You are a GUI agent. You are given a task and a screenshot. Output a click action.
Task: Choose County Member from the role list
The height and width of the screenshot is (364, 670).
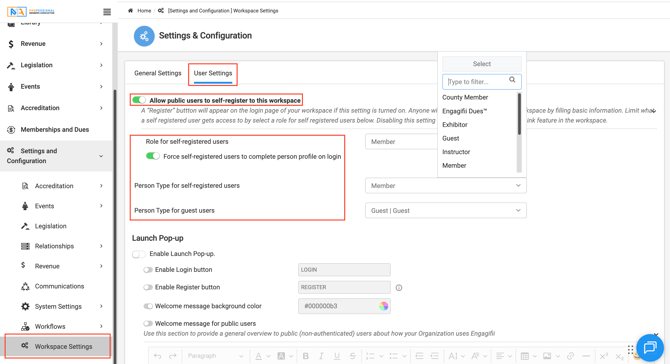[x=465, y=97]
